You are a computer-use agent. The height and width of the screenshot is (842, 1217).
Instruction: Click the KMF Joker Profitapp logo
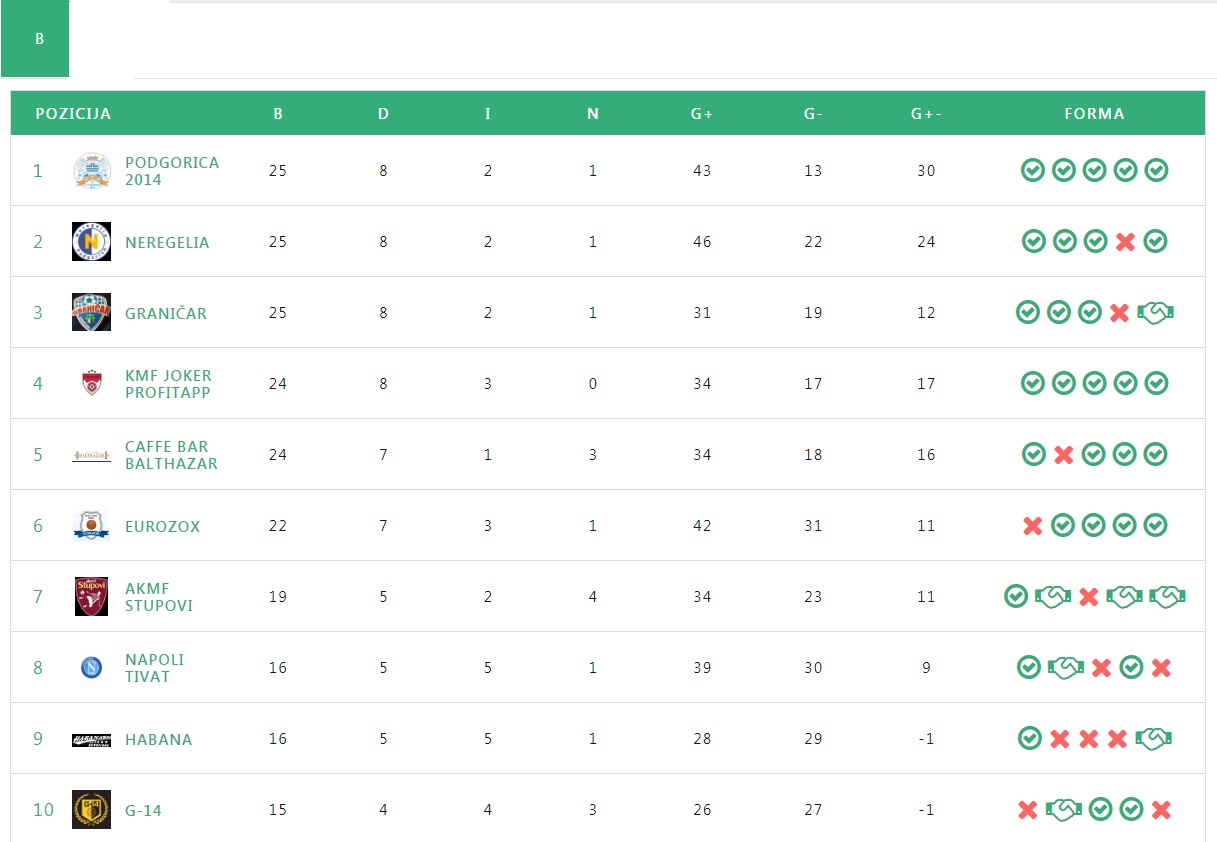pyautogui.click(x=92, y=384)
